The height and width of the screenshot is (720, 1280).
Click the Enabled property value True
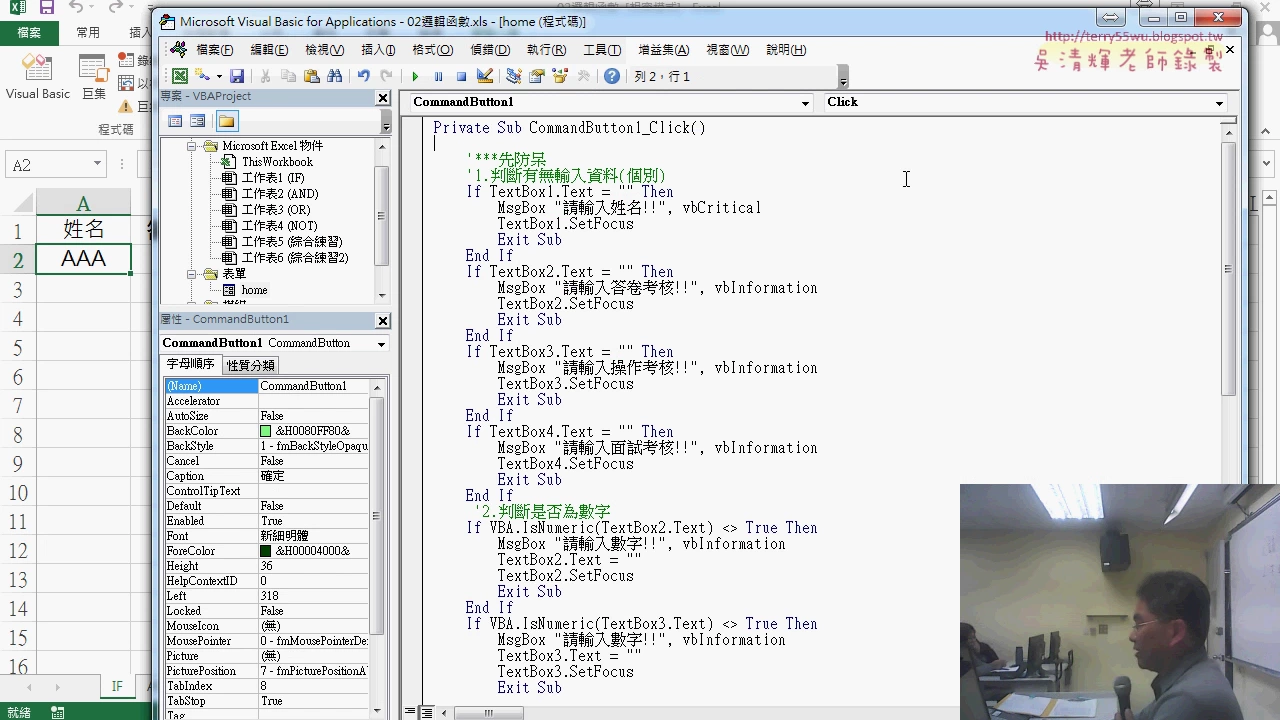point(314,521)
